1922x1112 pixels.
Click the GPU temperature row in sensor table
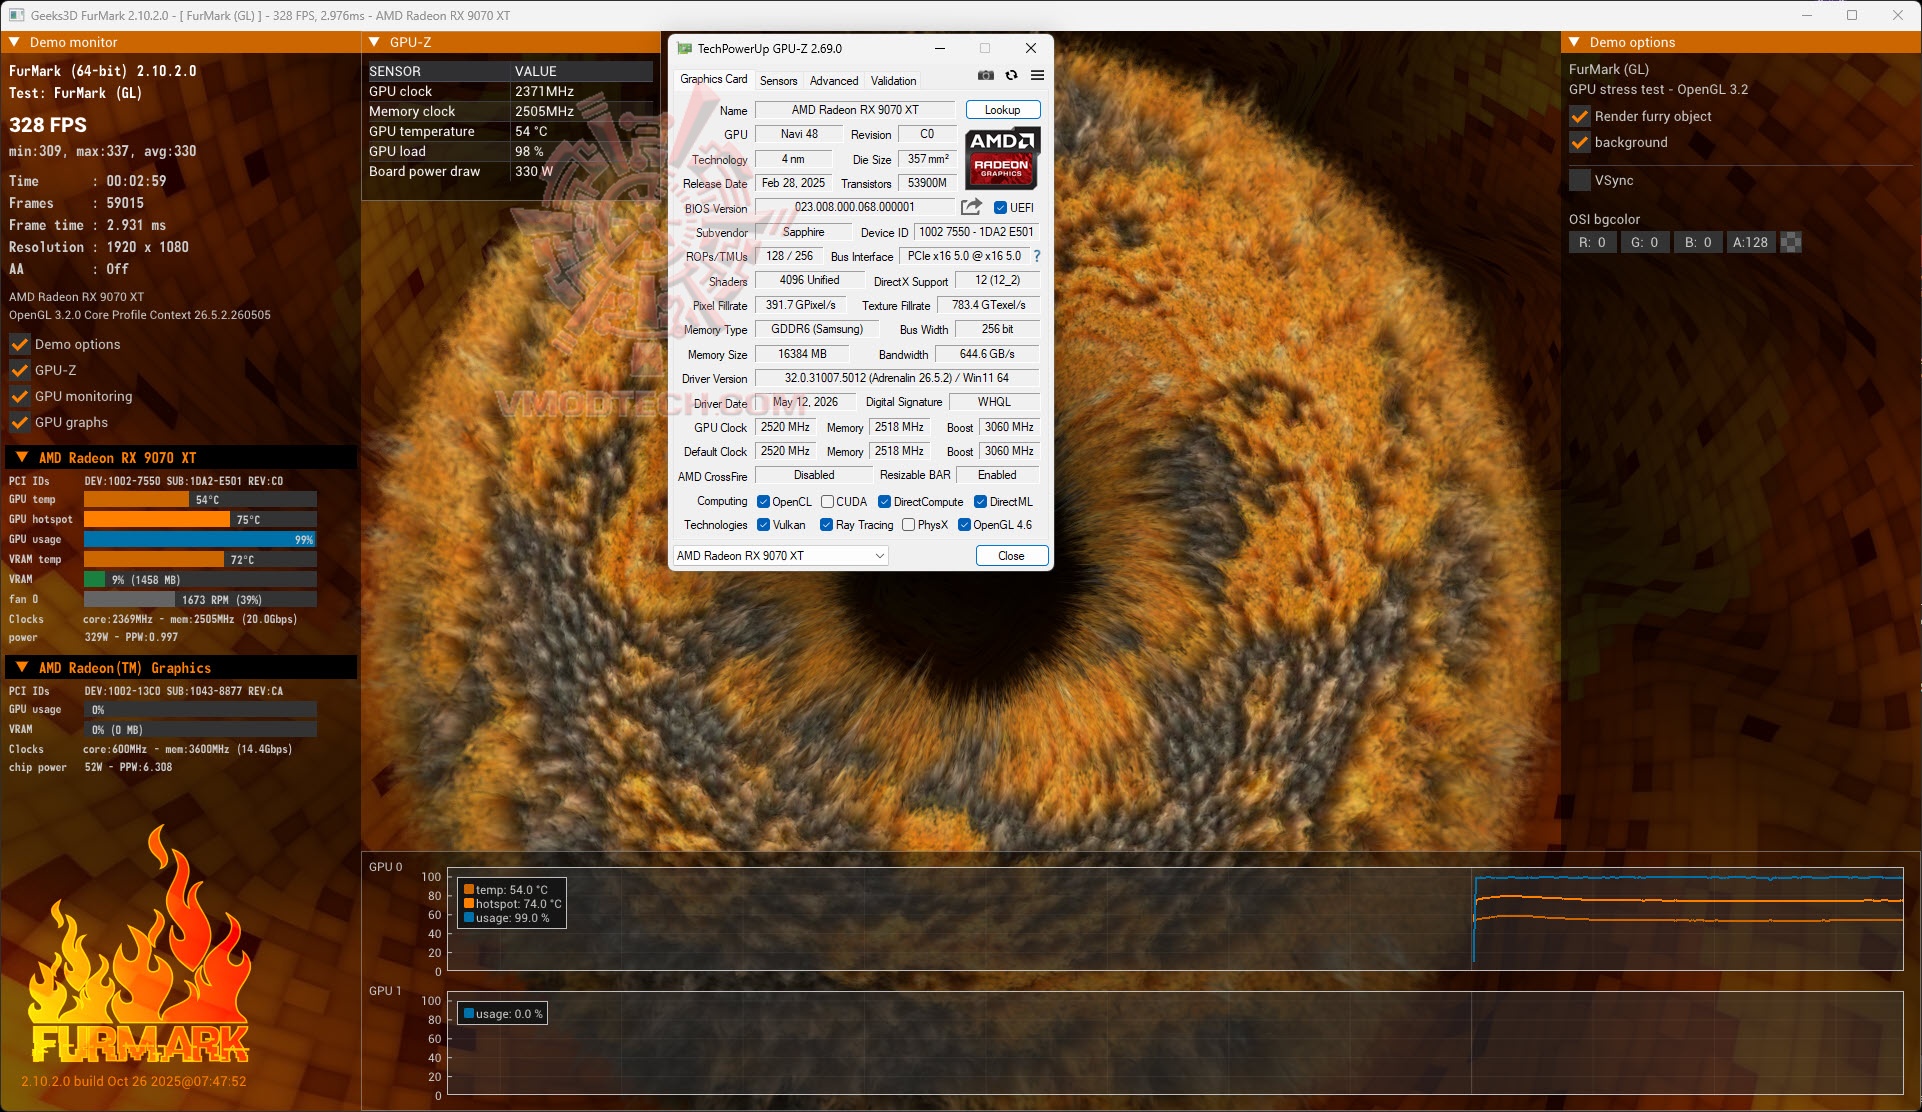click(x=510, y=131)
